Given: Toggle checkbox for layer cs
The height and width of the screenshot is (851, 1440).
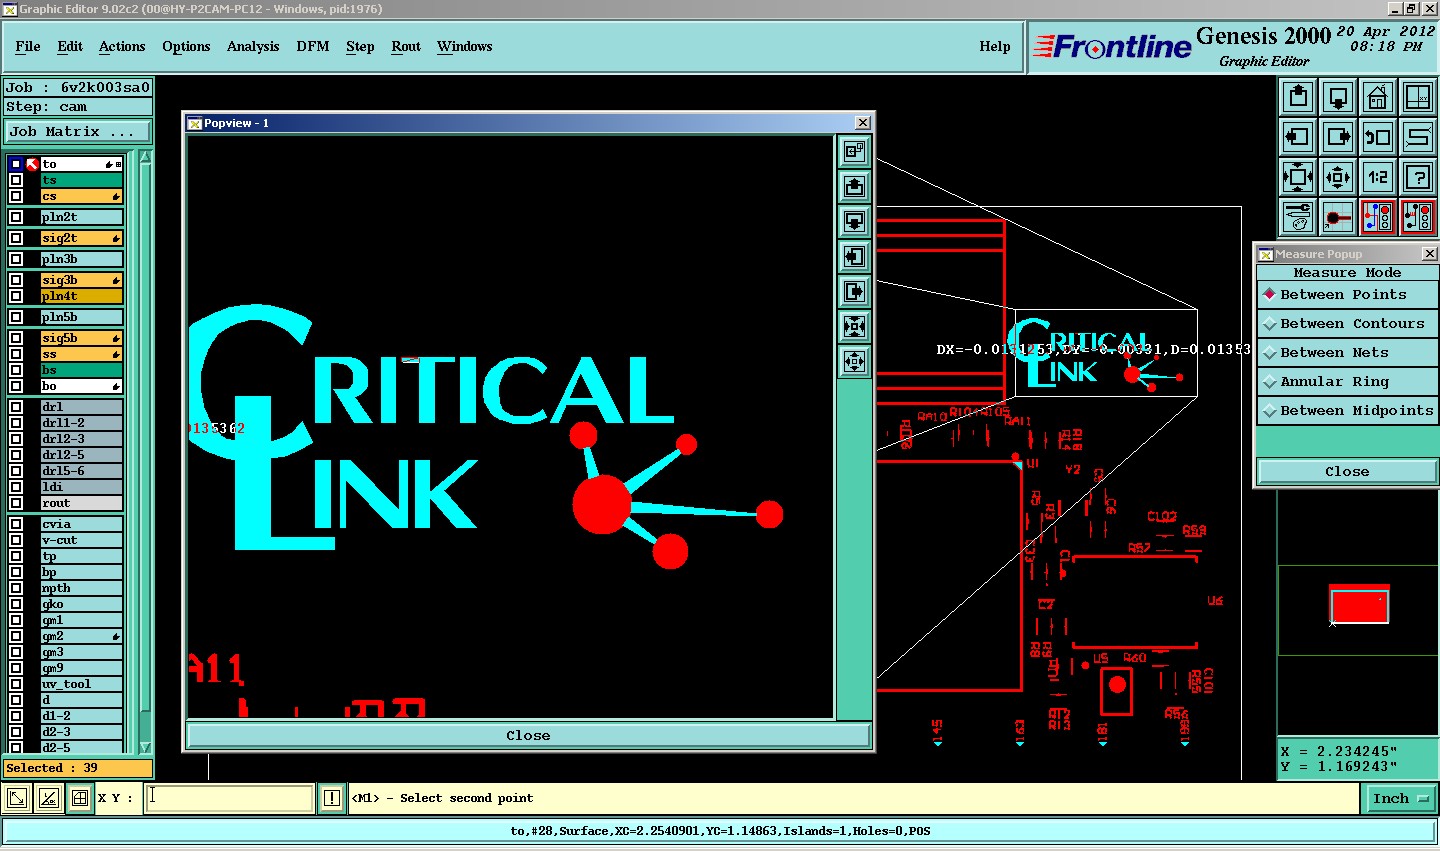Looking at the screenshot, I should 16,196.
